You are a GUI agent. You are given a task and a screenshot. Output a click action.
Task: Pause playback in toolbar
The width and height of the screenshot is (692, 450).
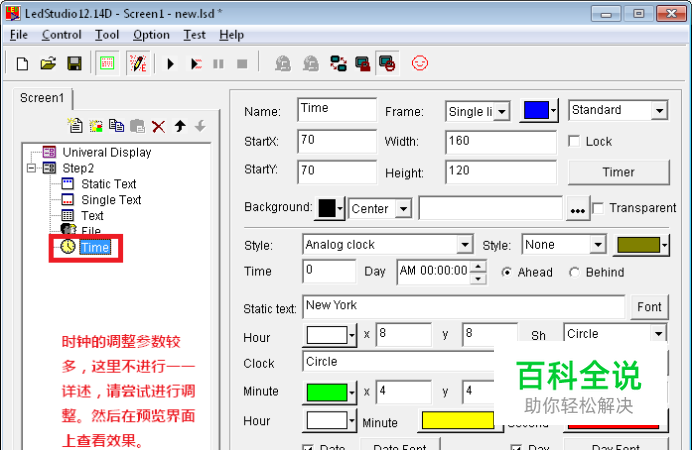point(218,64)
